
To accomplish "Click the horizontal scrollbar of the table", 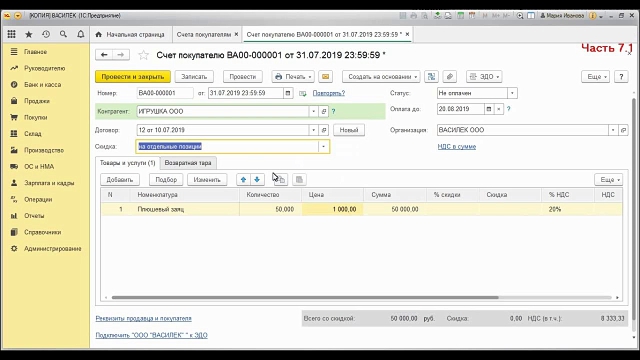I will [x=305, y=298].
